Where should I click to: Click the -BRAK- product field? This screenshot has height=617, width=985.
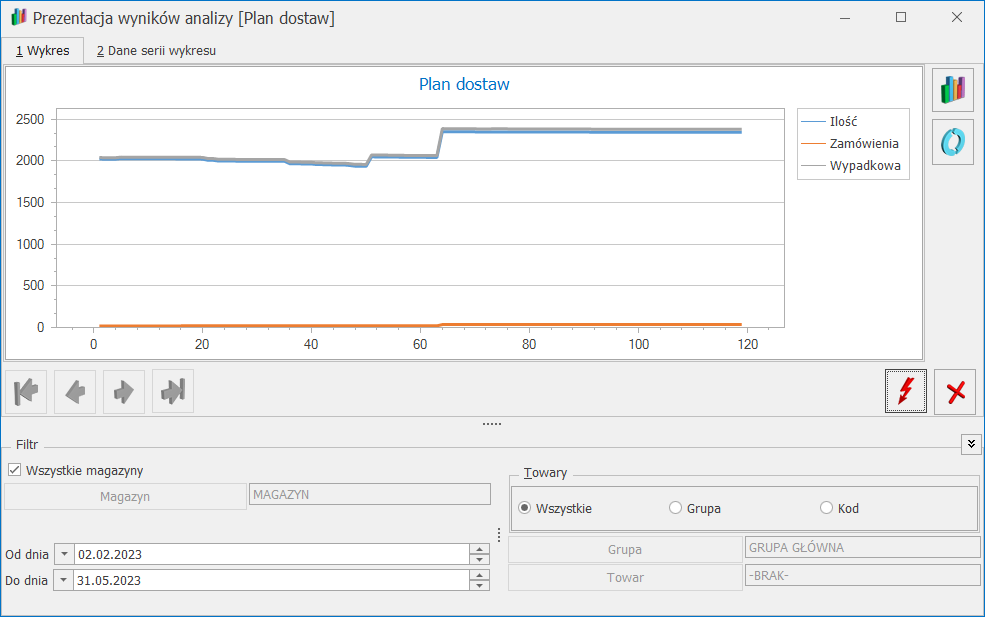(863, 576)
